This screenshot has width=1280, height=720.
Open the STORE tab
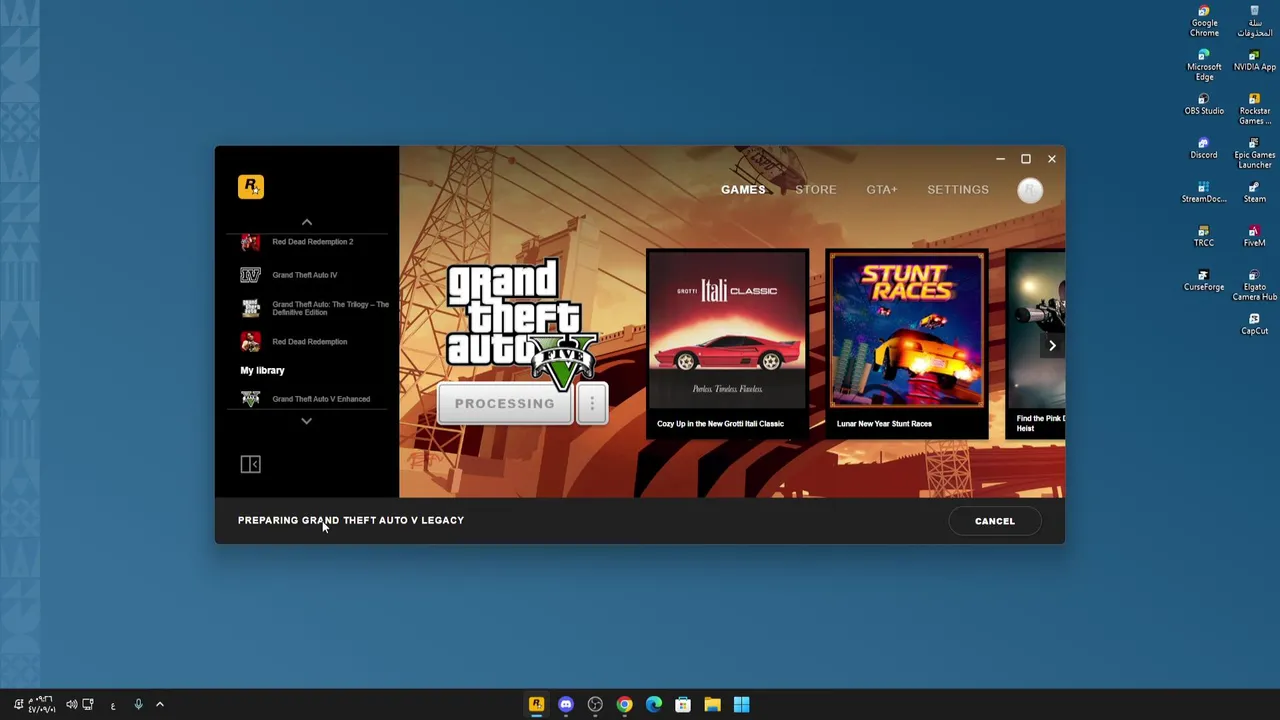816,189
